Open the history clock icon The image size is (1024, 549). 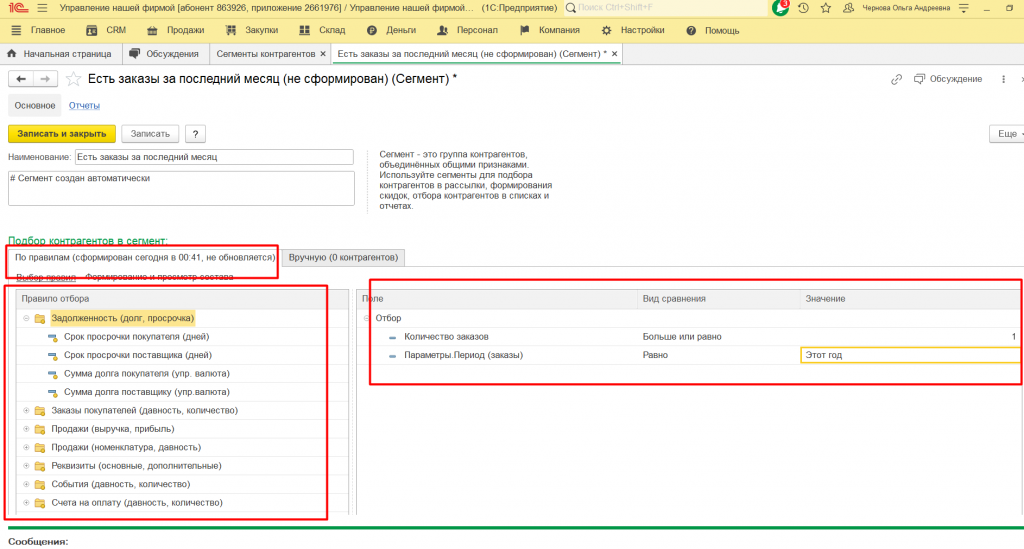(x=803, y=8)
